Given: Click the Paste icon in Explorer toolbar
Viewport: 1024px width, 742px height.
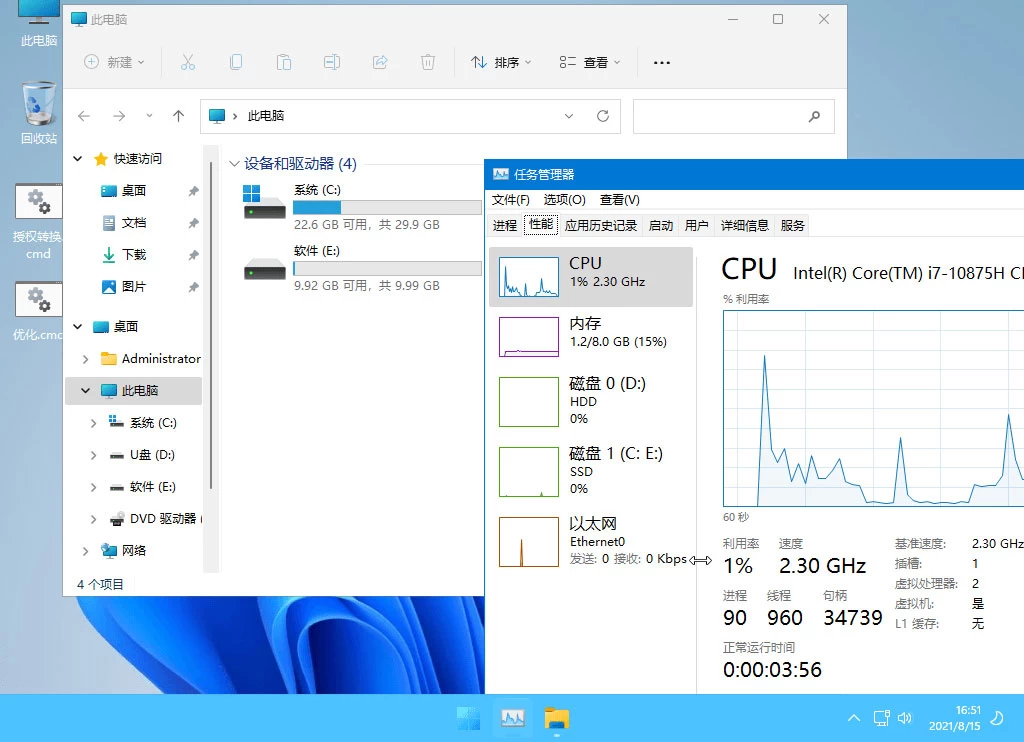Looking at the screenshot, I should (284, 62).
